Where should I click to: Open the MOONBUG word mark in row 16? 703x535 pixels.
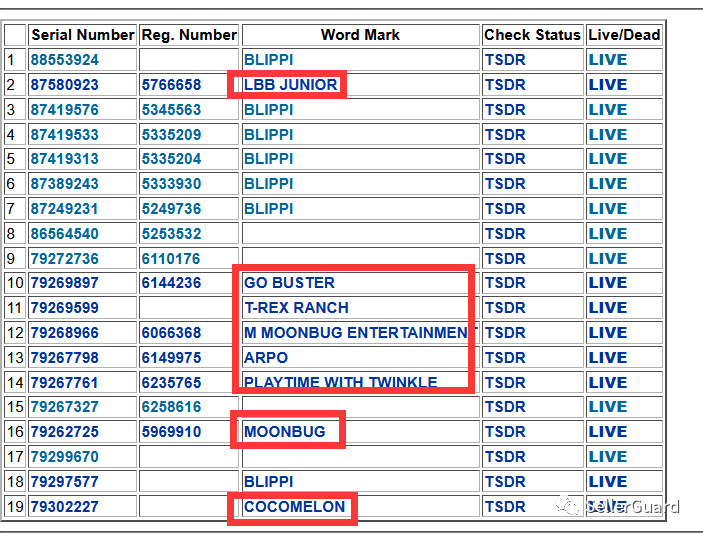click(x=285, y=432)
